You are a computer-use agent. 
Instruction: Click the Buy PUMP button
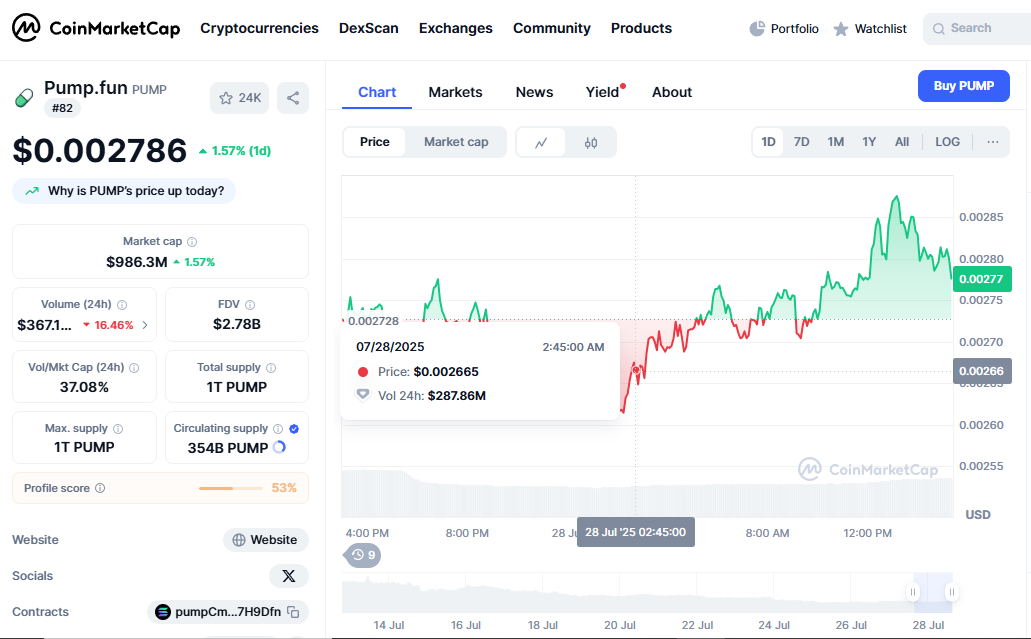[x=963, y=85]
